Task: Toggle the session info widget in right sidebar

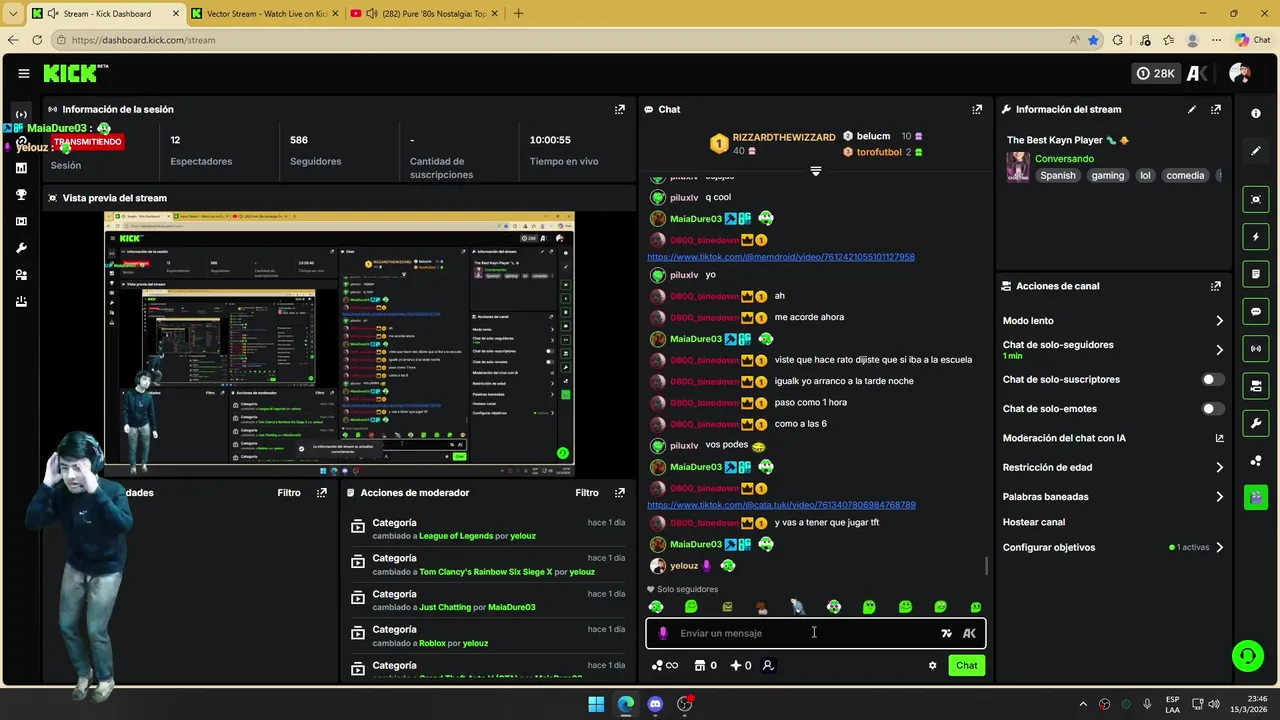Action: 1256,348
